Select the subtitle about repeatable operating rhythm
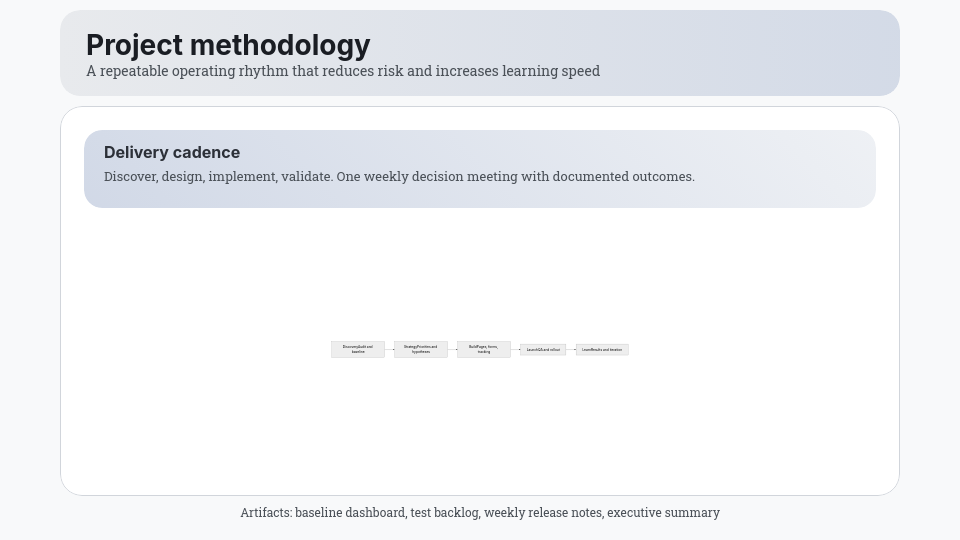960x540 pixels. coord(343,71)
